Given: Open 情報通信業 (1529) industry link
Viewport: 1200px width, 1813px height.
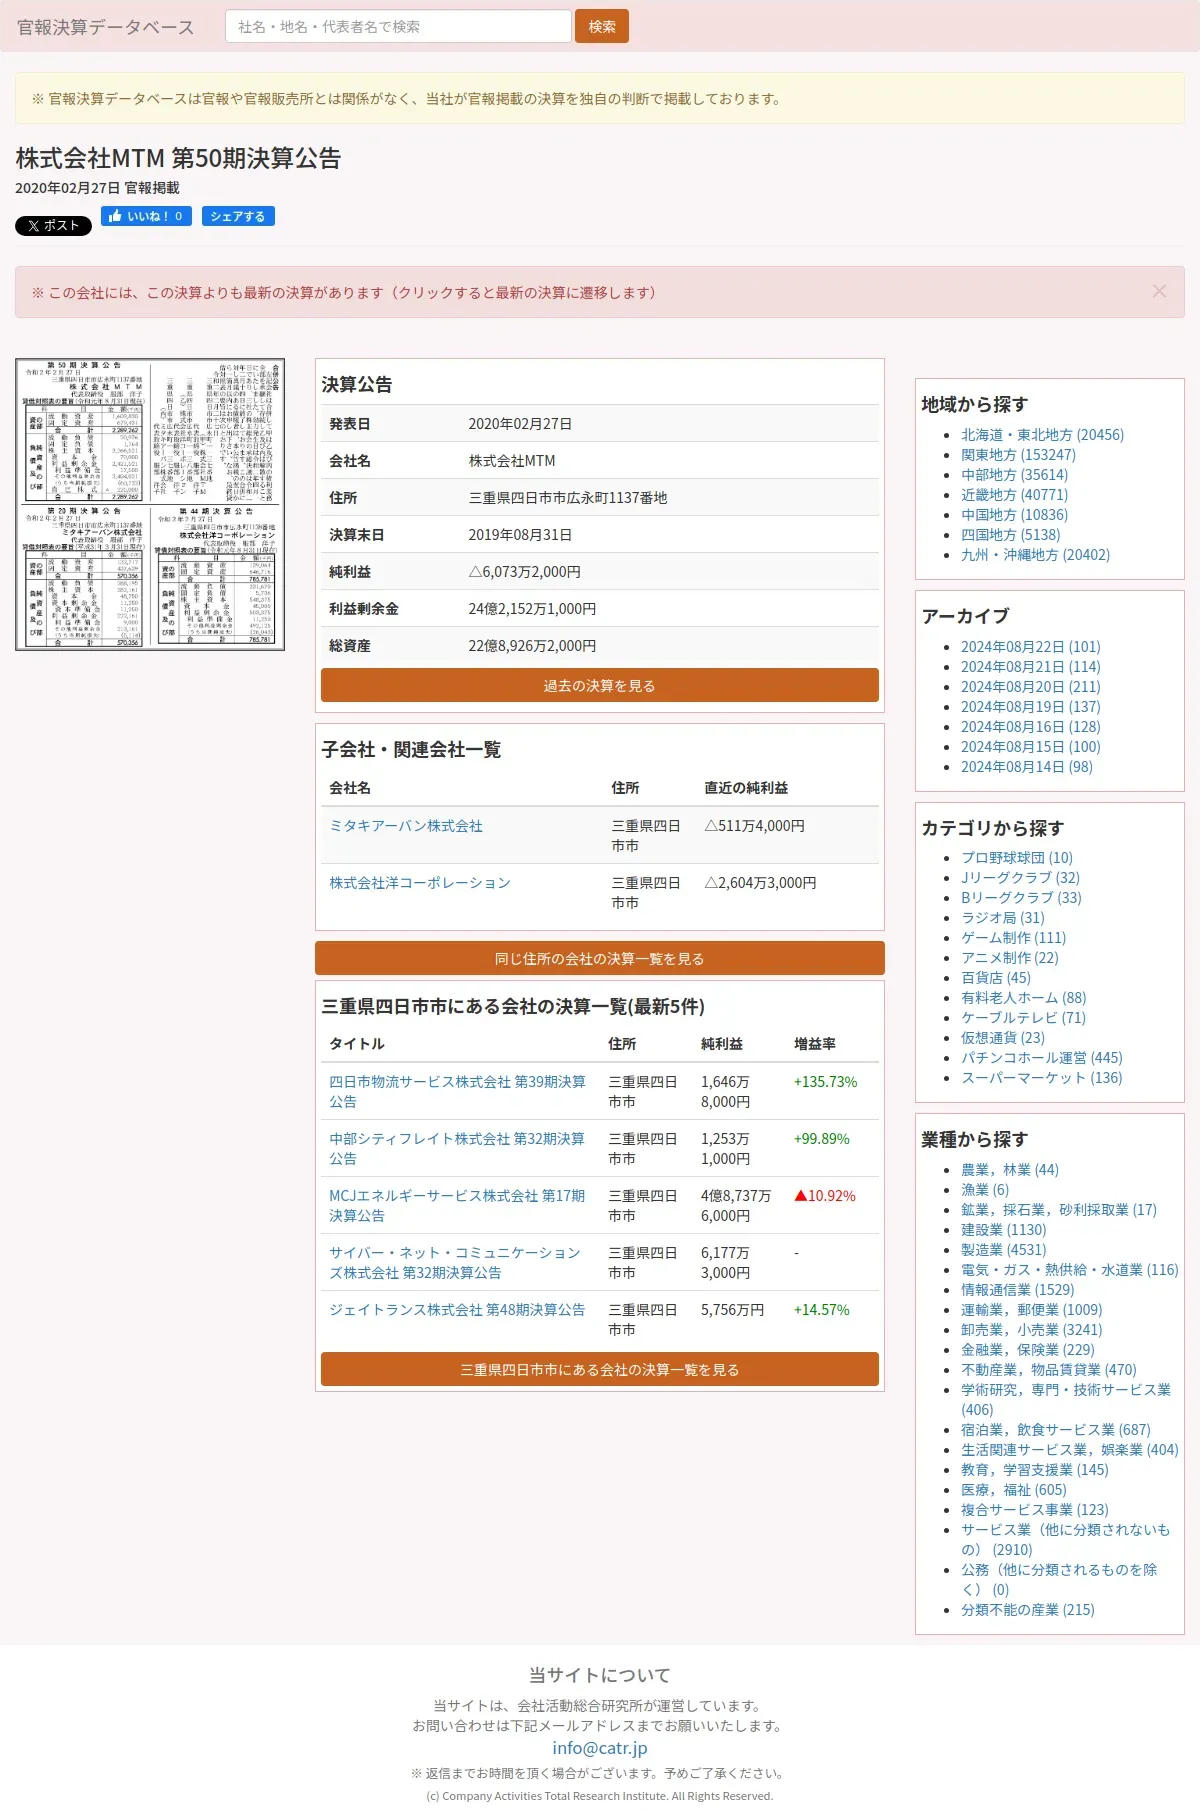Looking at the screenshot, I should 1018,1290.
